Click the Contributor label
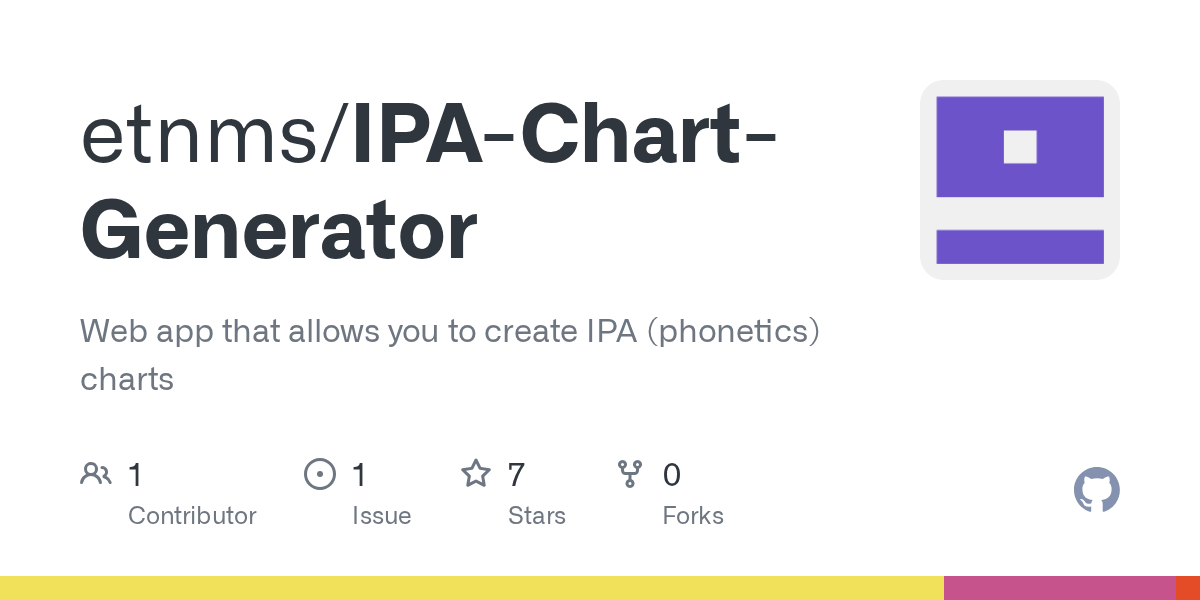 tap(192, 516)
